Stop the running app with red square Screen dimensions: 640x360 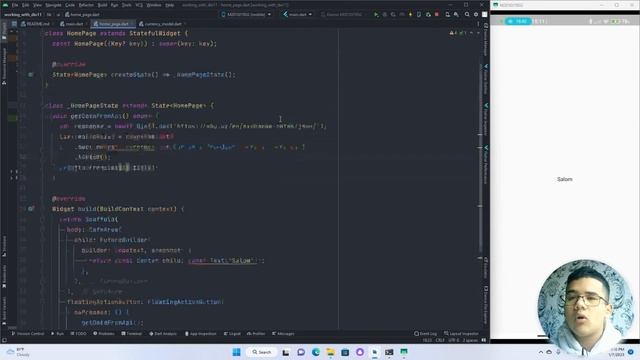point(437,14)
